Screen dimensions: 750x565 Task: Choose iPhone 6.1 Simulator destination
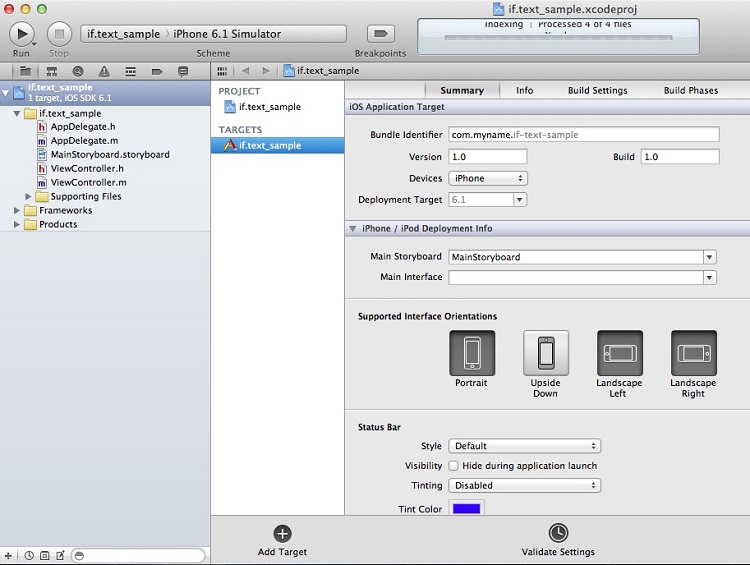[x=227, y=34]
